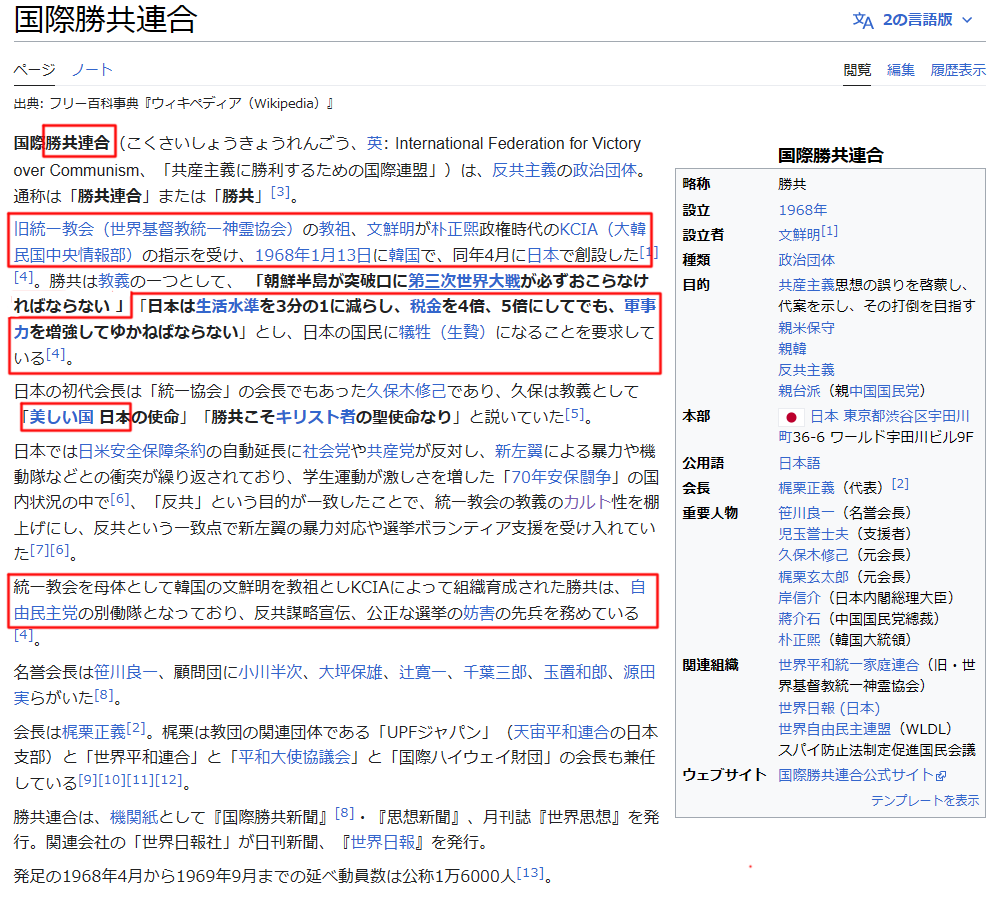Follow the 日米安全保障条約 link
1006x897 pixels.
tap(142, 451)
